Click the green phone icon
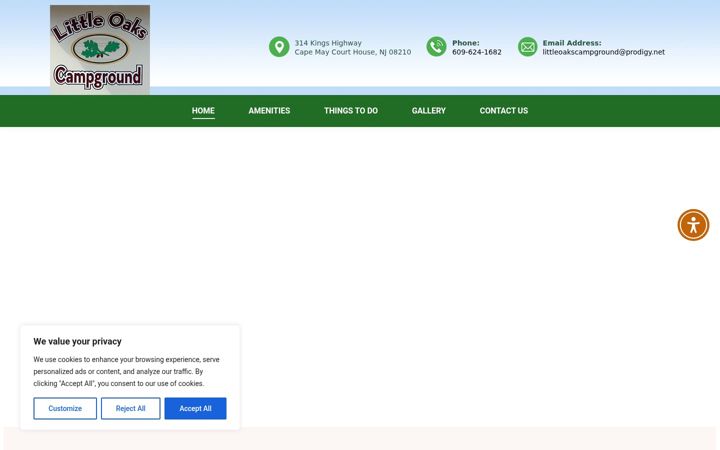This screenshot has height=450, width=720. [436, 47]
